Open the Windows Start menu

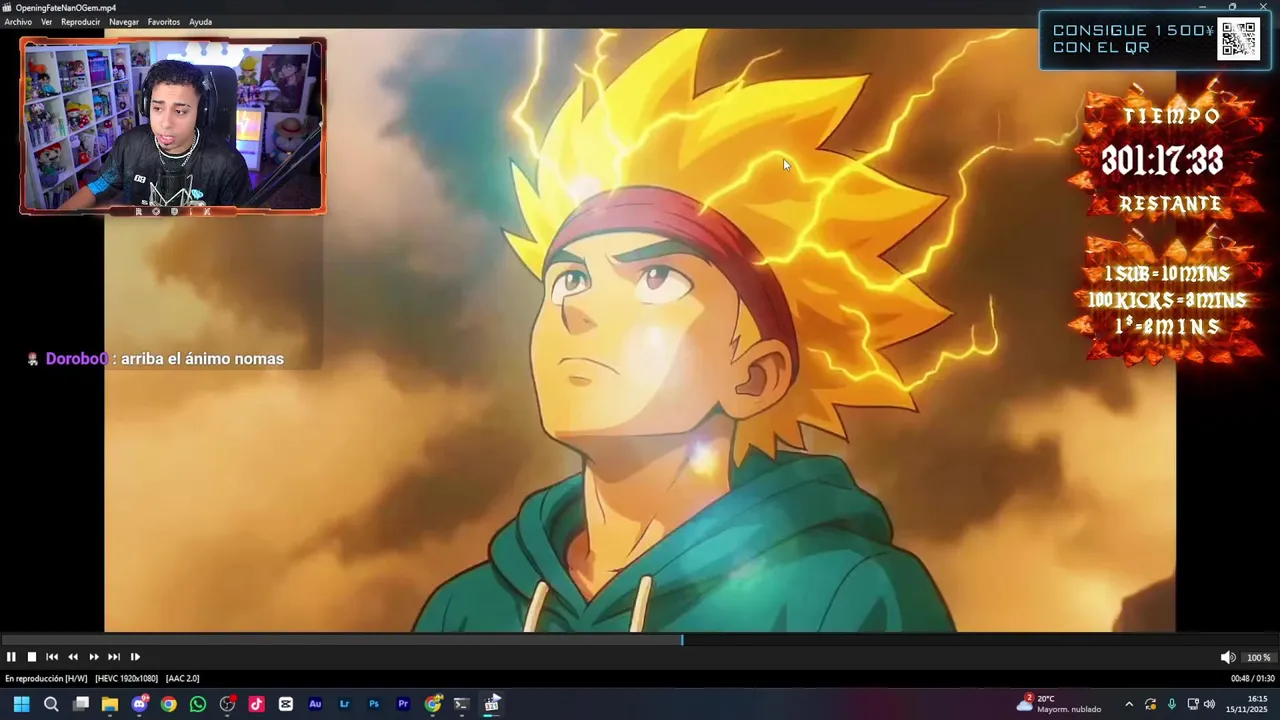[21, 704]
